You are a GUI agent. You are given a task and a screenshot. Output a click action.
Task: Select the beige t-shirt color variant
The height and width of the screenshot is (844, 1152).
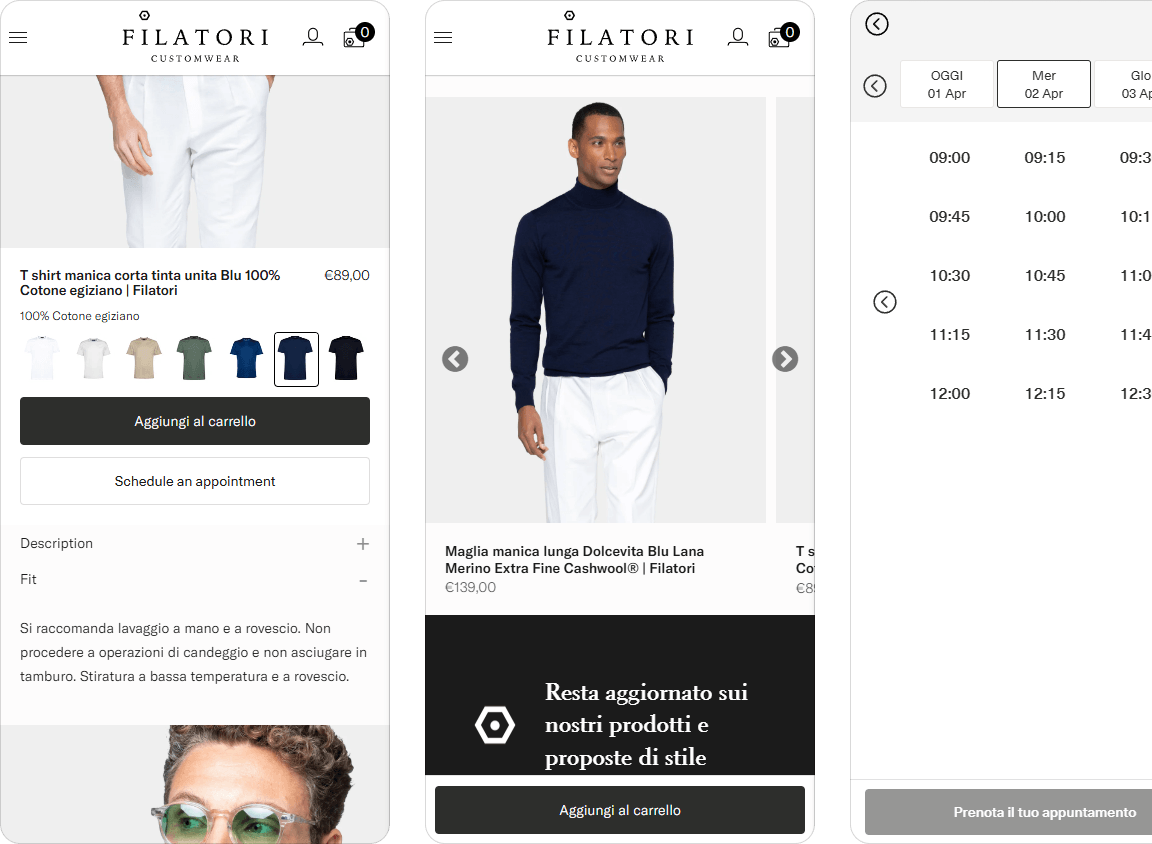[x=144, y=358]
